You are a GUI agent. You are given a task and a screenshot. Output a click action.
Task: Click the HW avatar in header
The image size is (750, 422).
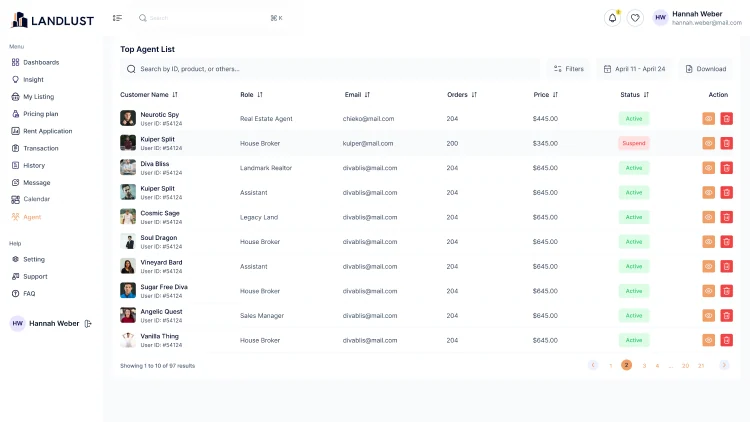660,18
